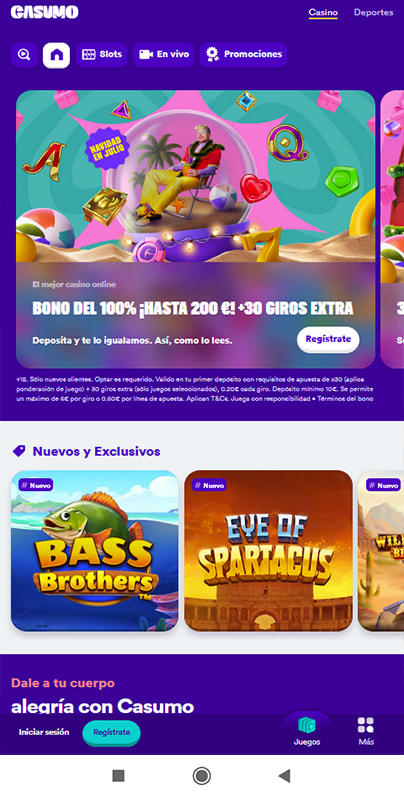Tap the Android recent apps square
Image resolution: width=404 pixels, height=800 pixels.
point(118,776)
